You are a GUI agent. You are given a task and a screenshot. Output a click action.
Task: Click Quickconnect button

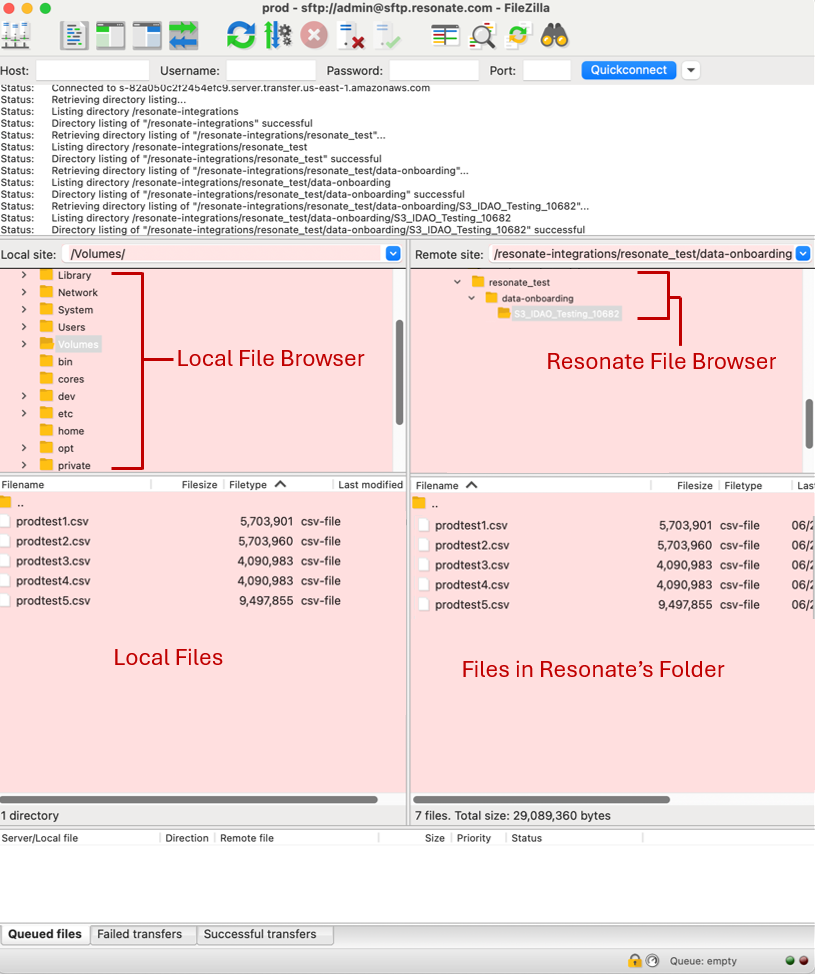(x=629, y=70)
